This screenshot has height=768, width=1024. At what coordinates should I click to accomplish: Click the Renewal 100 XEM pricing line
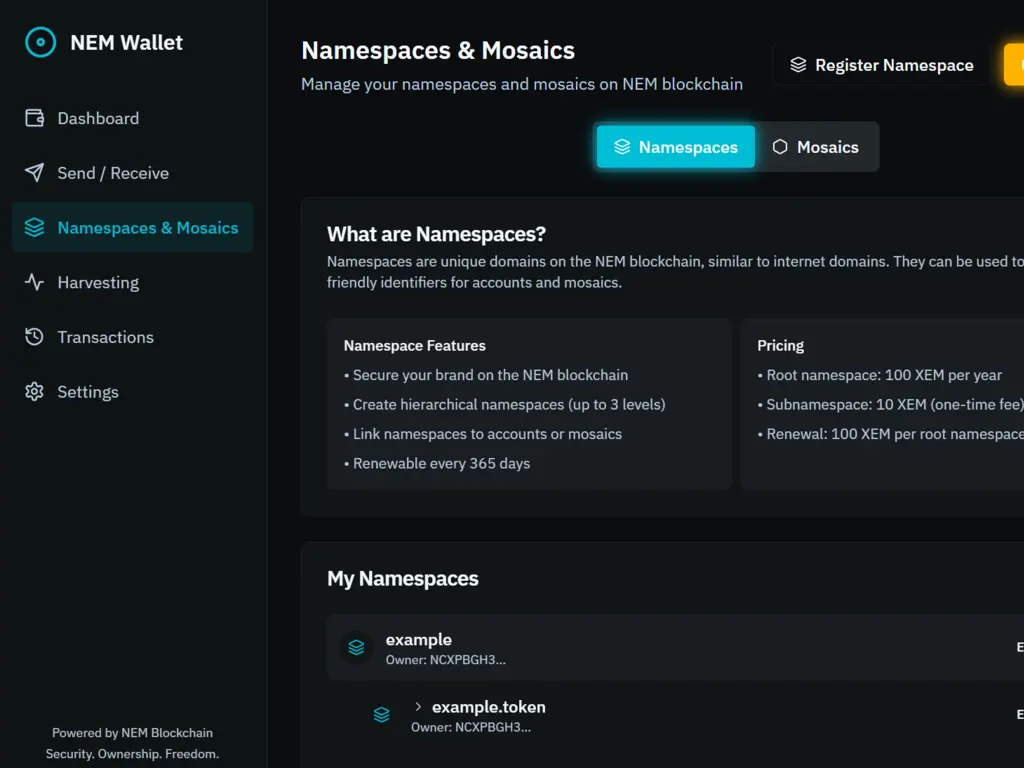coord(890,434)
